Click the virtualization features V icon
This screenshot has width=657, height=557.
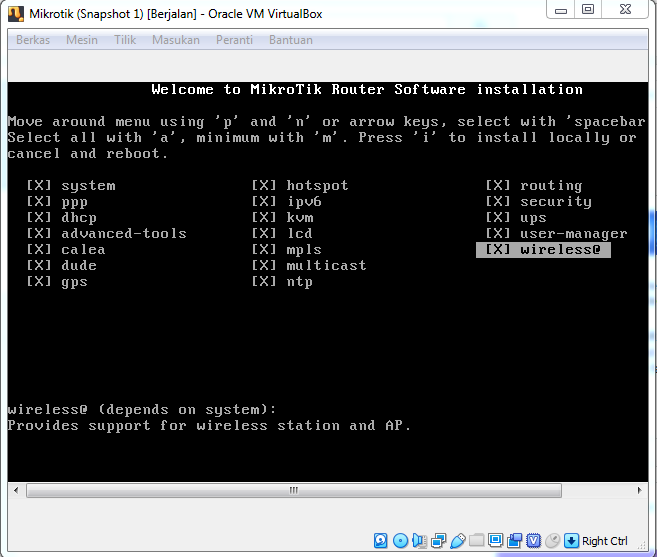pyautogui.click(x=533, y=541)
